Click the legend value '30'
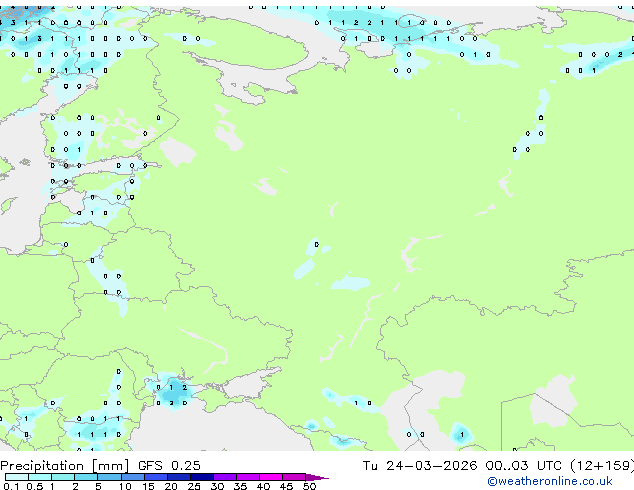 [x=217, y=486]
